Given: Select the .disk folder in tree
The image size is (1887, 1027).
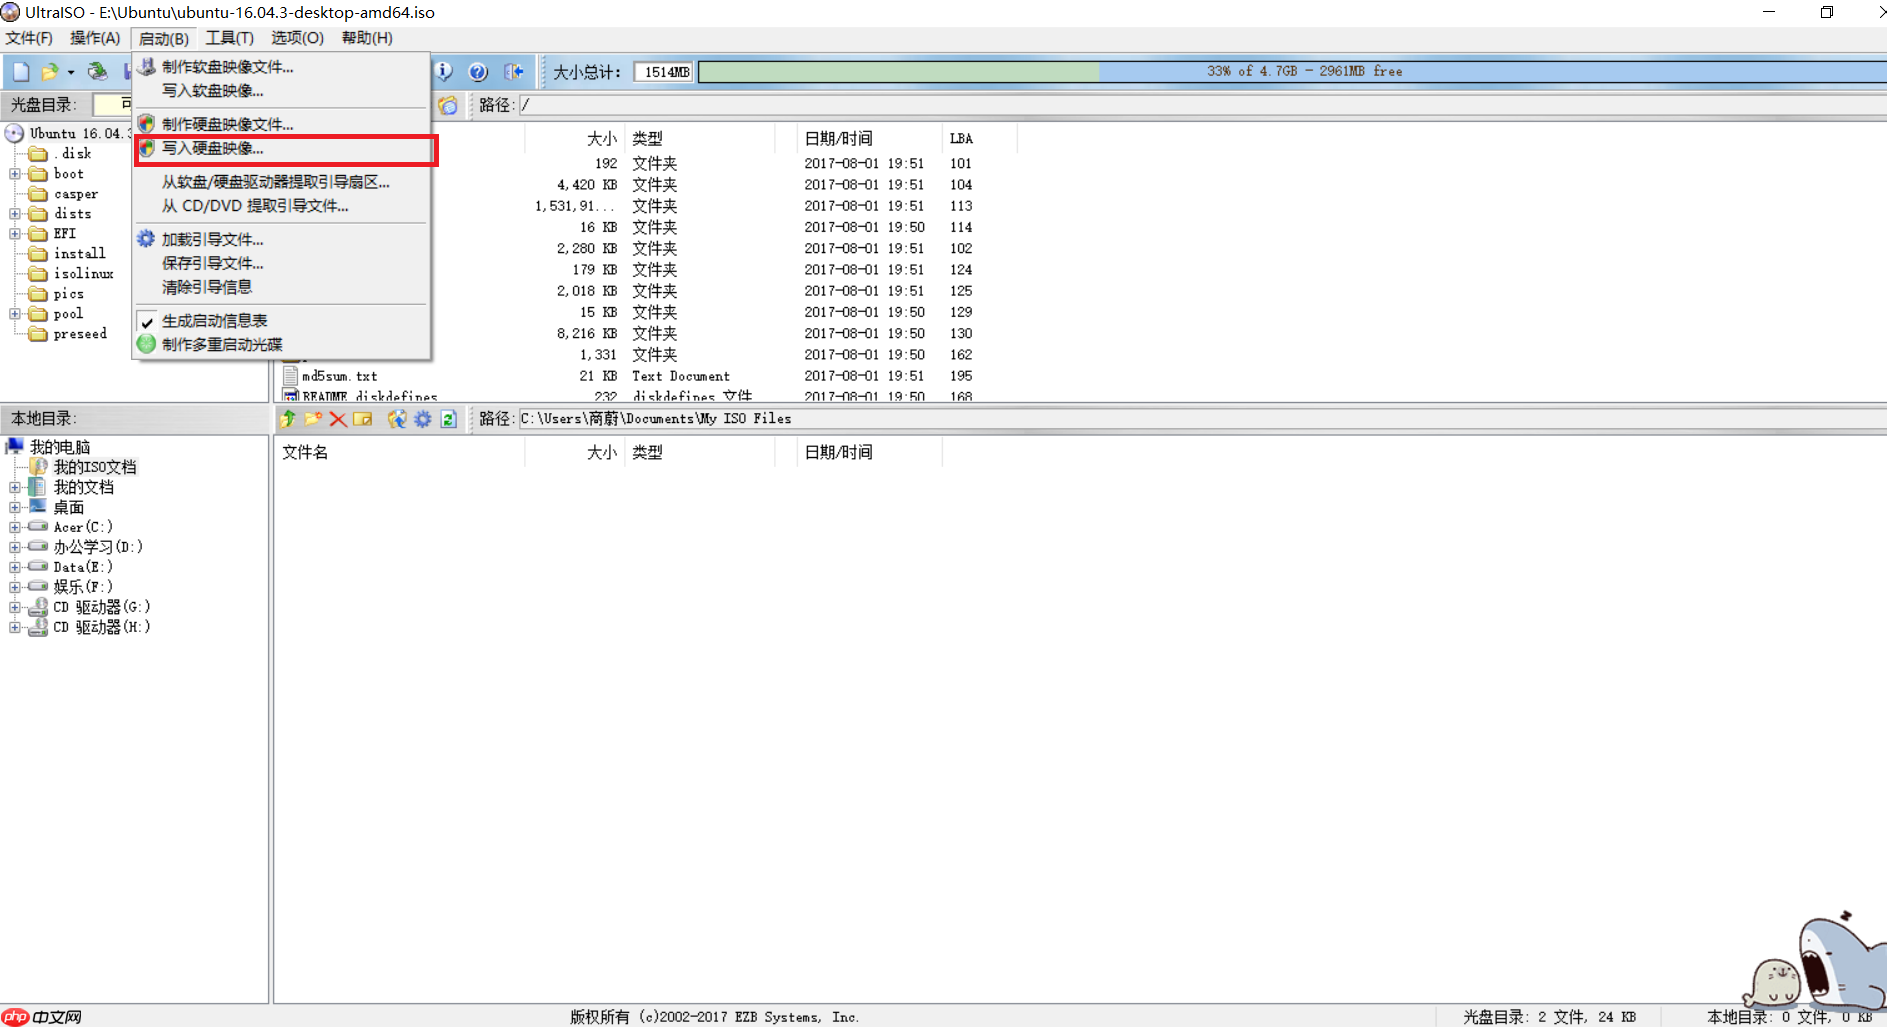Looking at the screenshot, I should coord(73,154).
